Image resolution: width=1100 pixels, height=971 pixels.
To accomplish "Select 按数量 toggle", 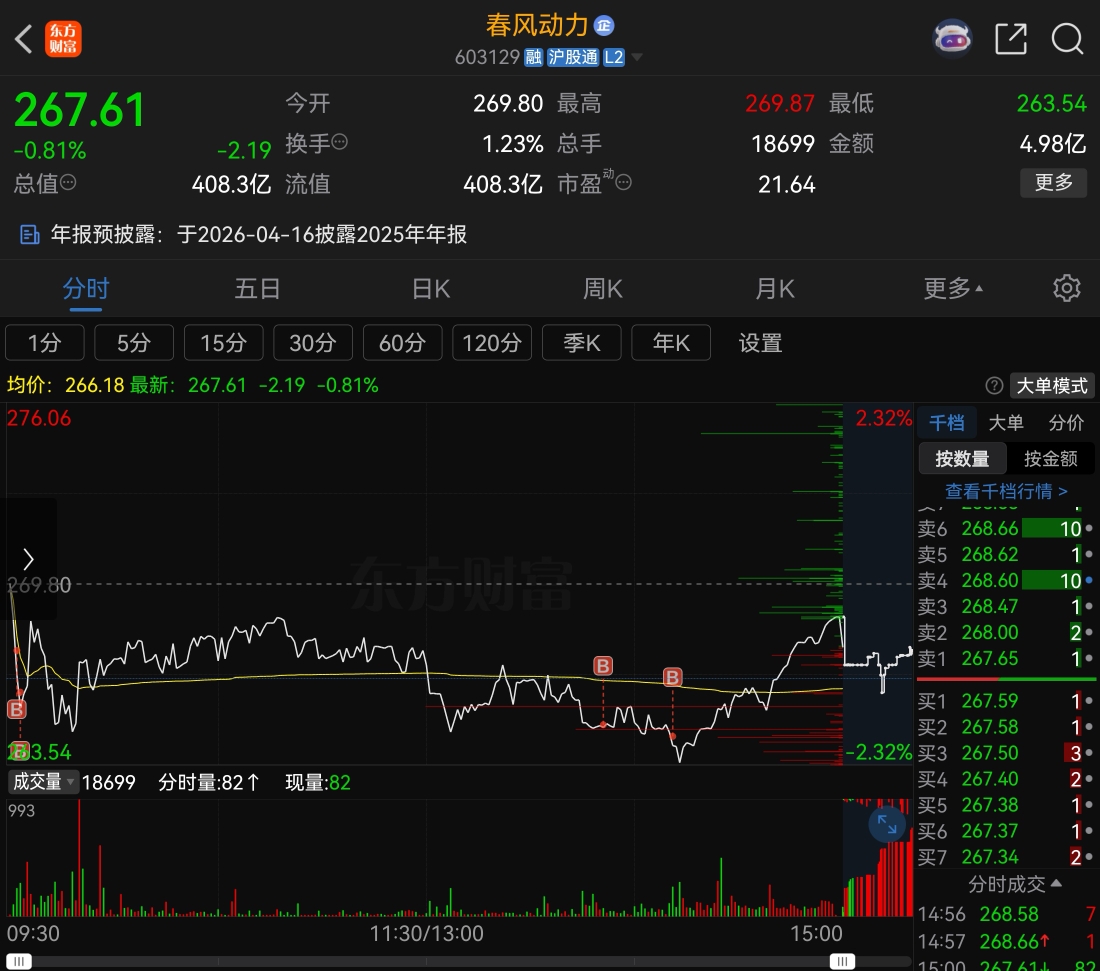I will (962, 458).
